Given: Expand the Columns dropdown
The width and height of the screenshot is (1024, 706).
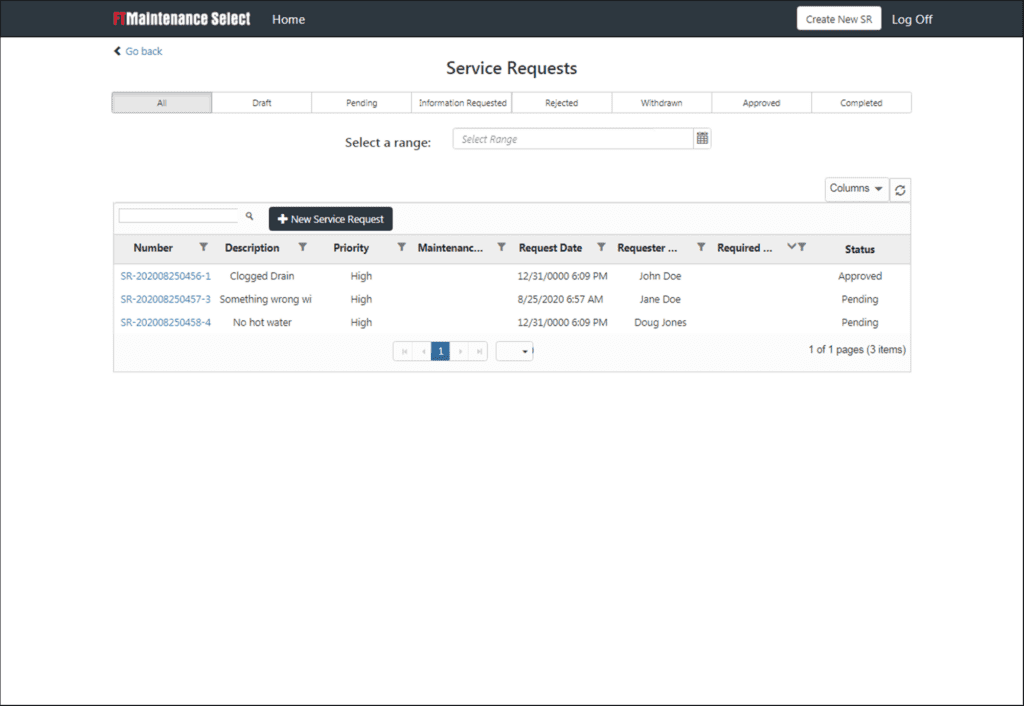Looking at the screenshot, I should [x=856, y=188].
